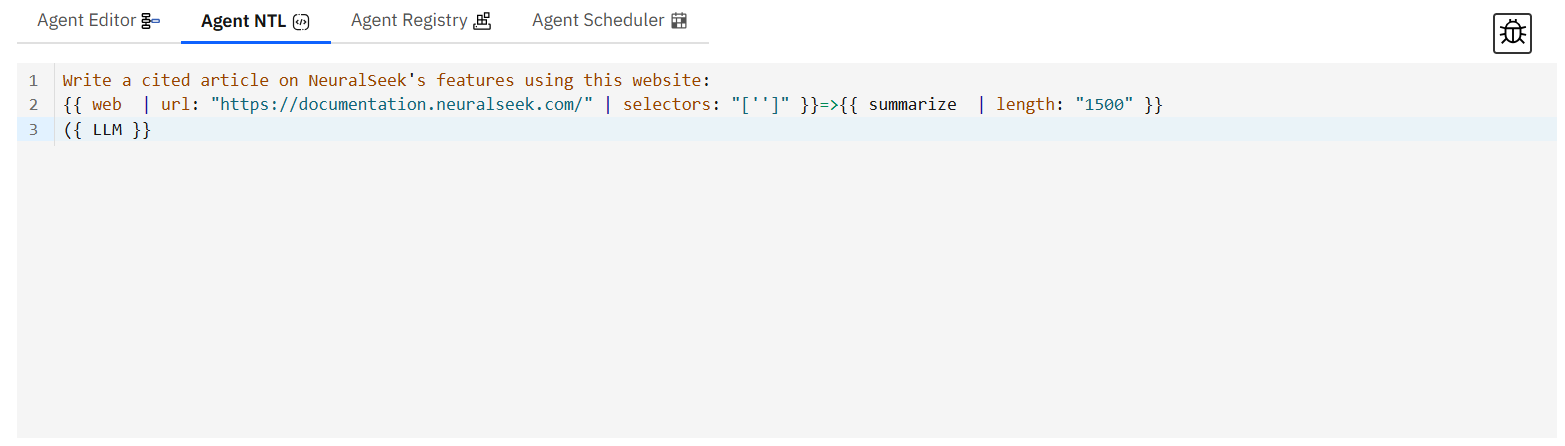1565x446 pixels.
Task: Click the LLM token on line 3
Action: pos(107,129)
